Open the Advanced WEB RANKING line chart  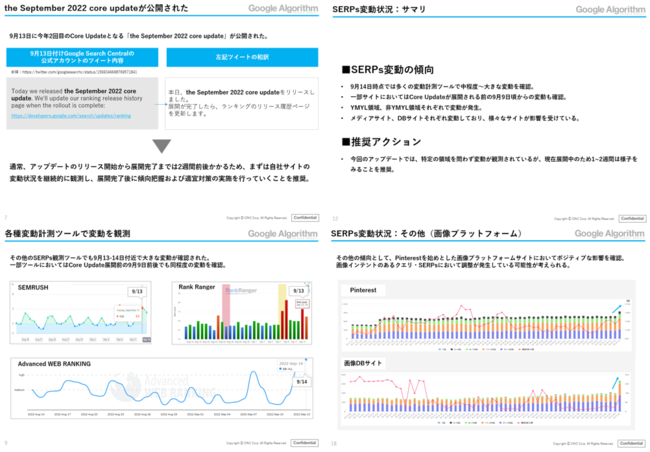tap(162, 388)
